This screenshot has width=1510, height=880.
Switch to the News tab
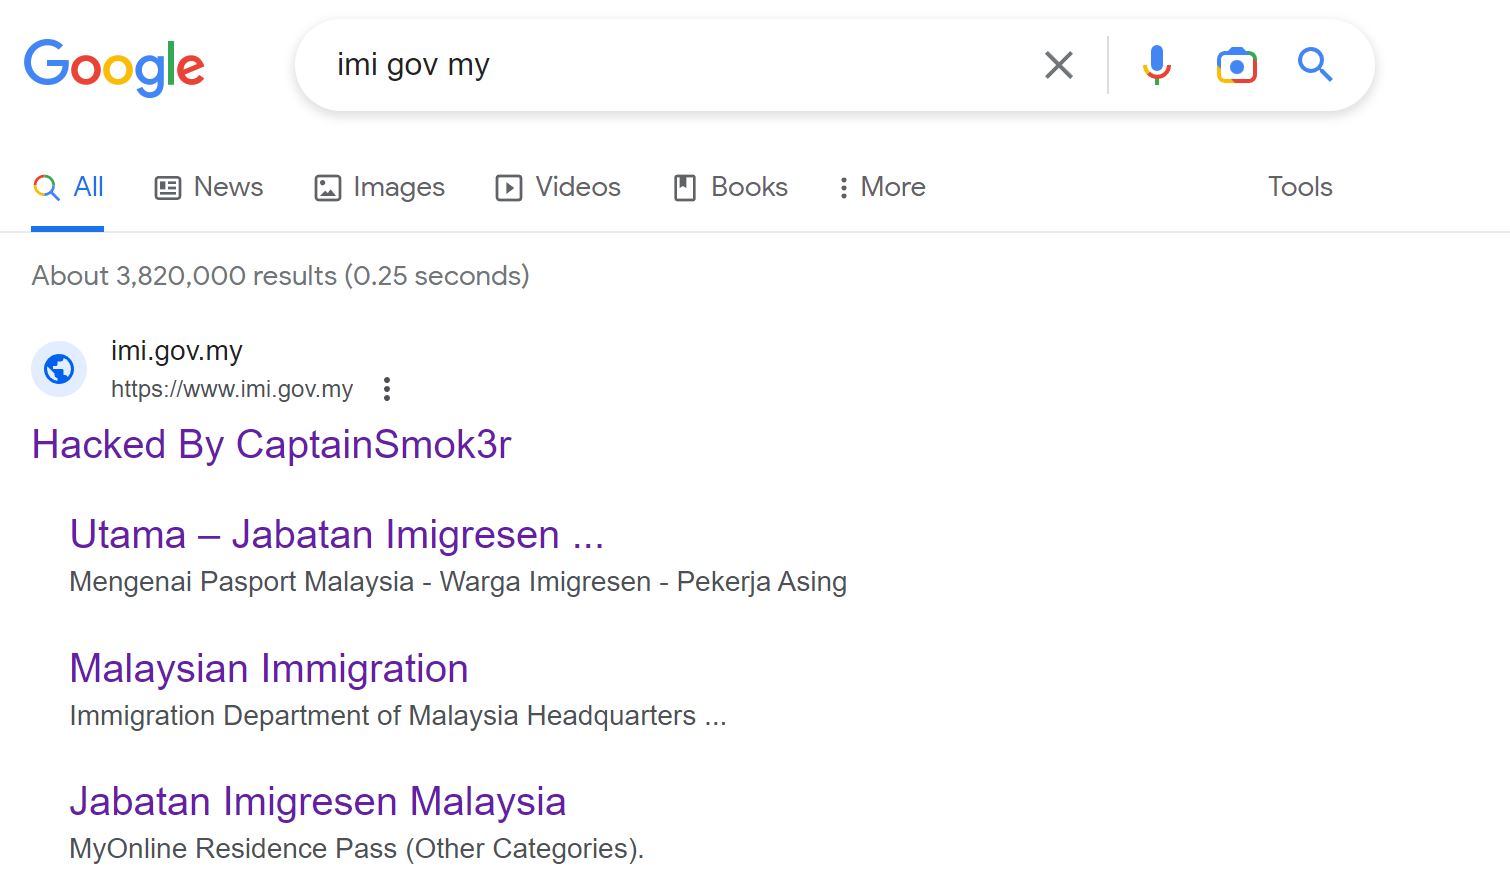point(209,187)
